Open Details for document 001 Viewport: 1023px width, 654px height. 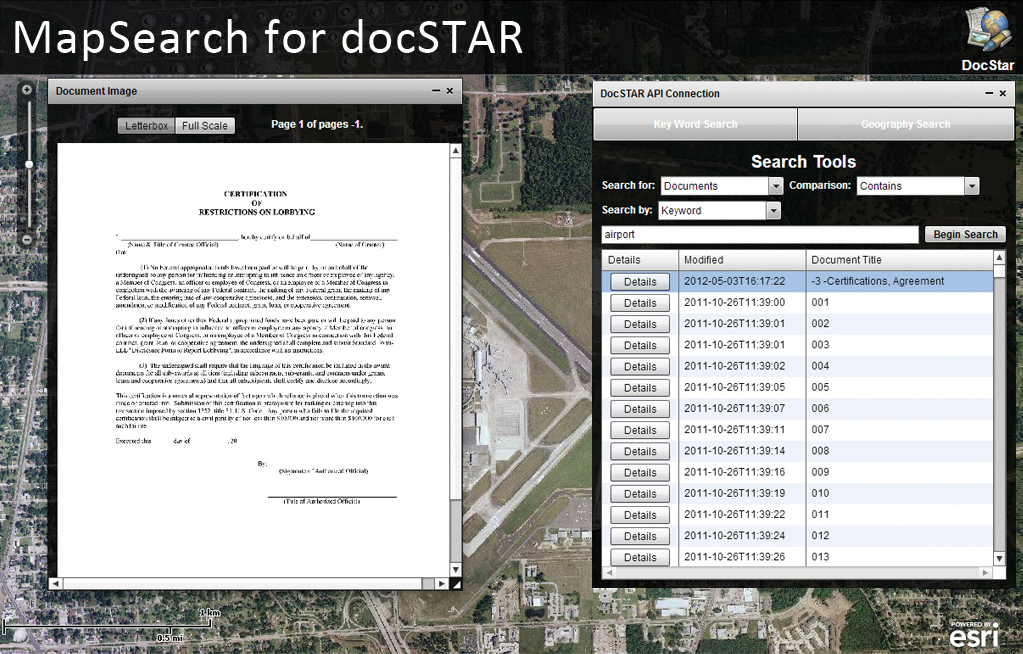click(640, 303)
